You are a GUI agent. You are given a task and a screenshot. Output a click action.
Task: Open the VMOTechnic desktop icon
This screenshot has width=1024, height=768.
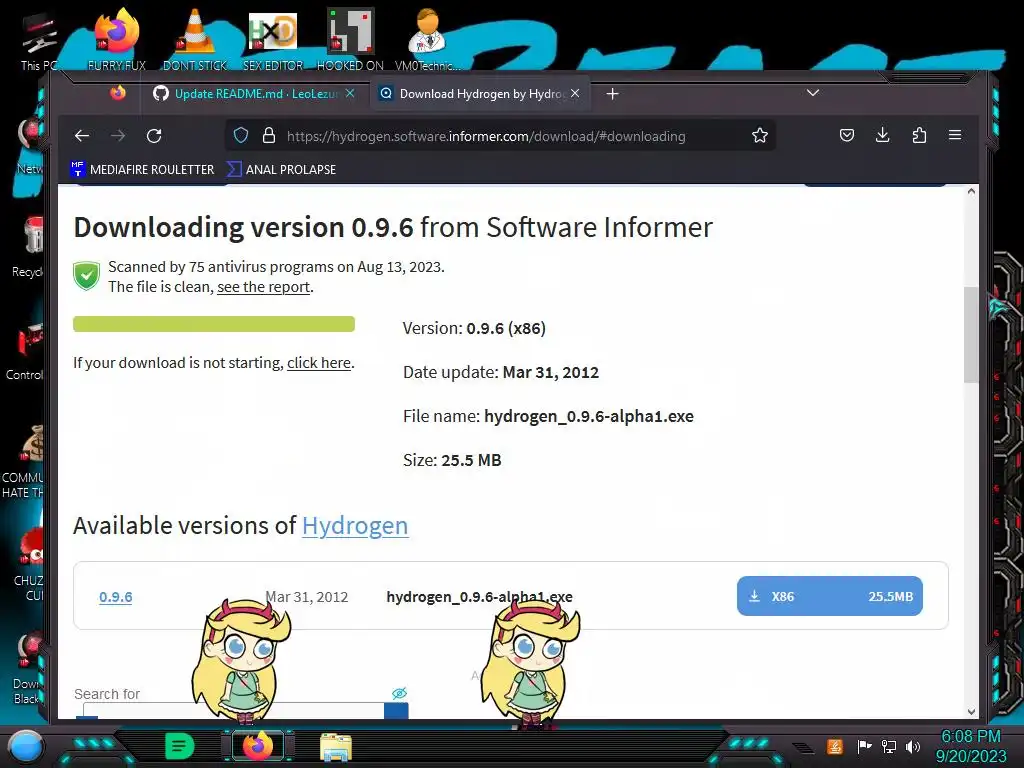click(427, 39)
